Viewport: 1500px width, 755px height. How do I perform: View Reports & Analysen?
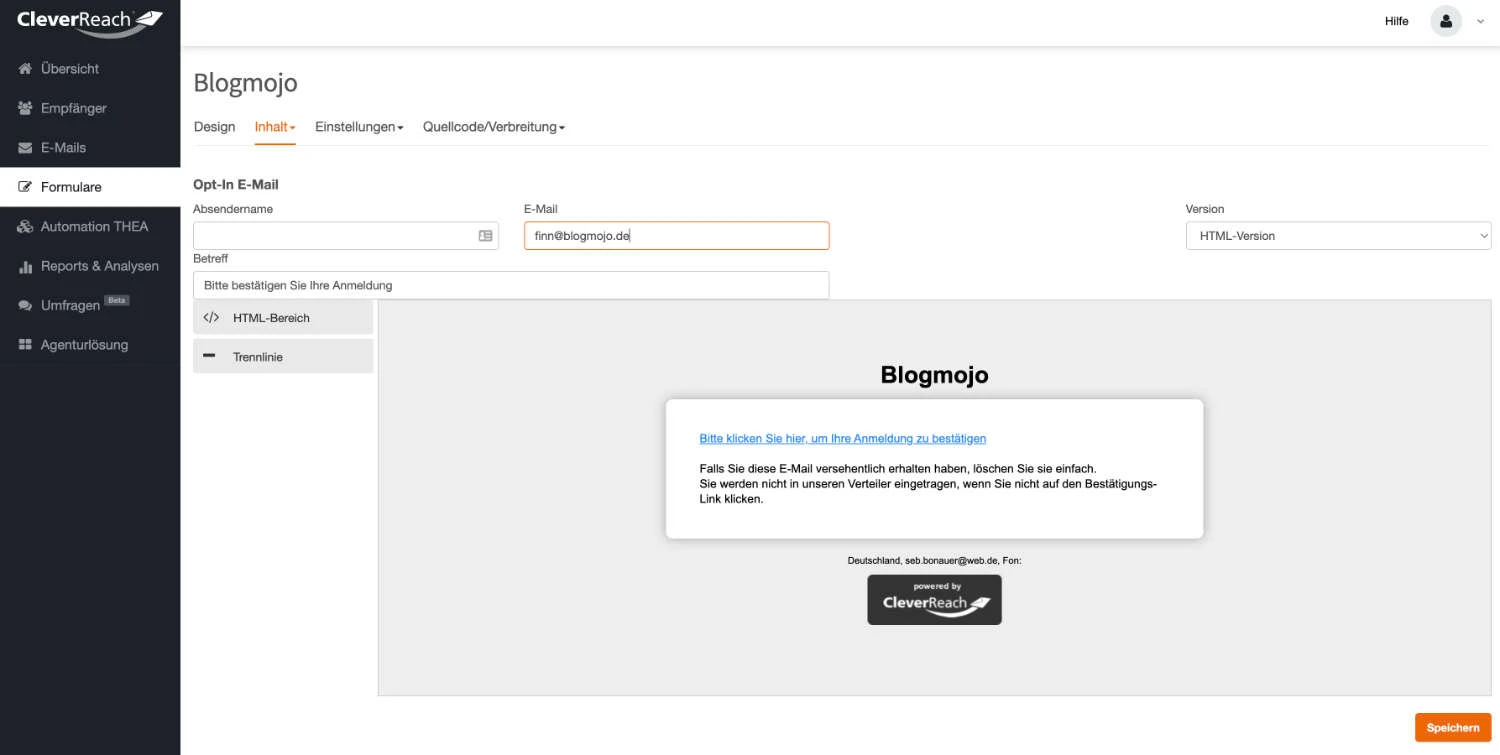[x=99, y=266]
